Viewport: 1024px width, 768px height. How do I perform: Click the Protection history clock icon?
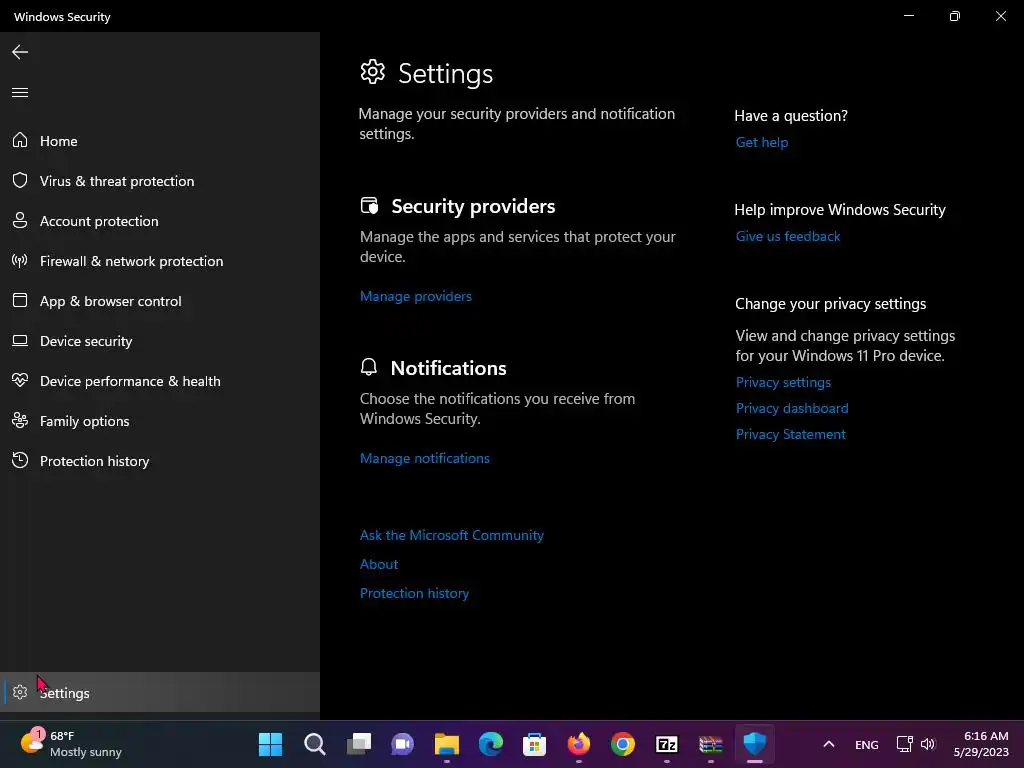[20, 460]
